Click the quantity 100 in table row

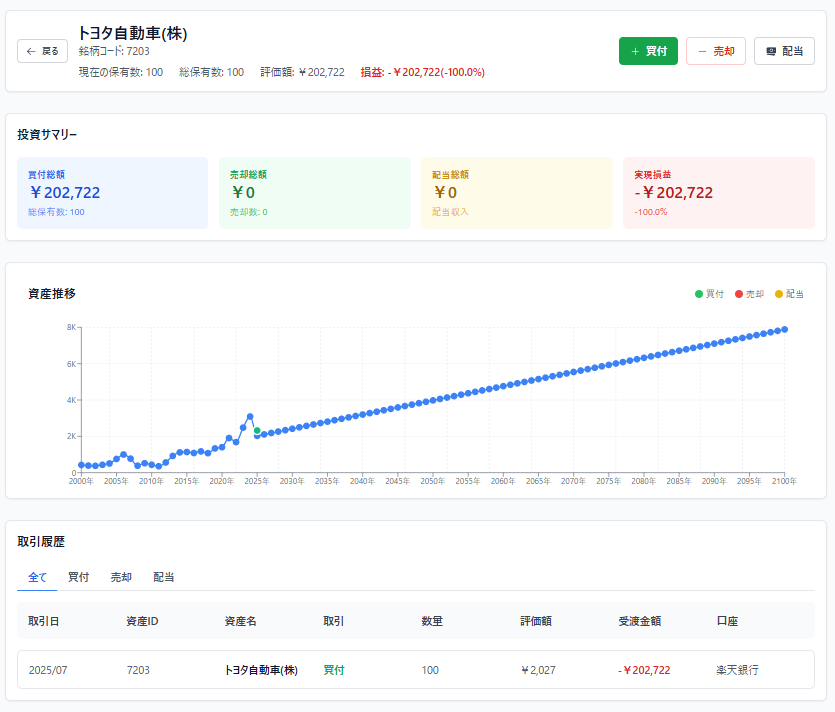point(430,670)
